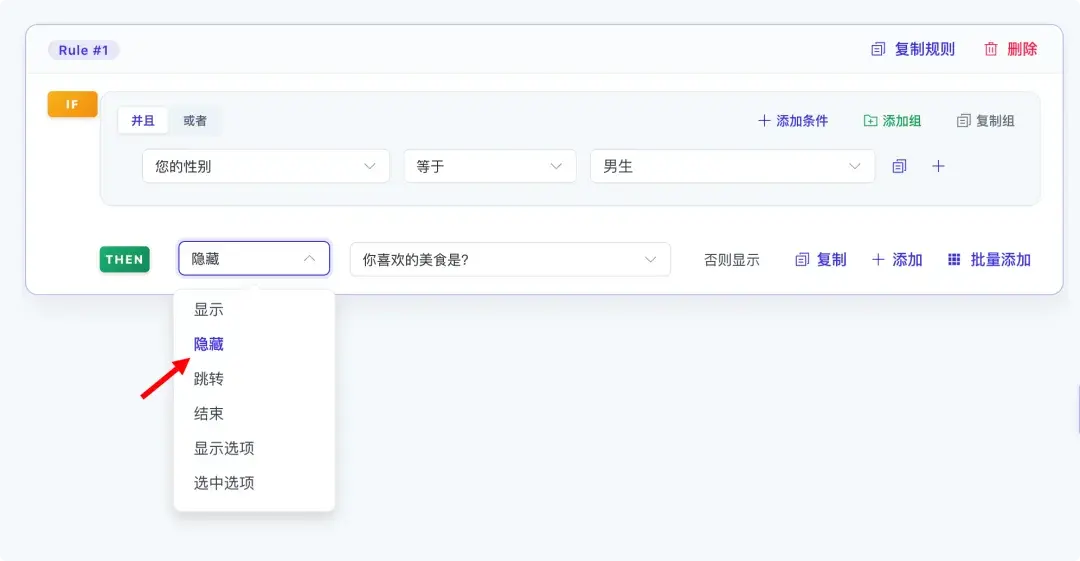1080x561 pixels.
Task: Click 添加 in the THEN row
Action: [897, 260]
